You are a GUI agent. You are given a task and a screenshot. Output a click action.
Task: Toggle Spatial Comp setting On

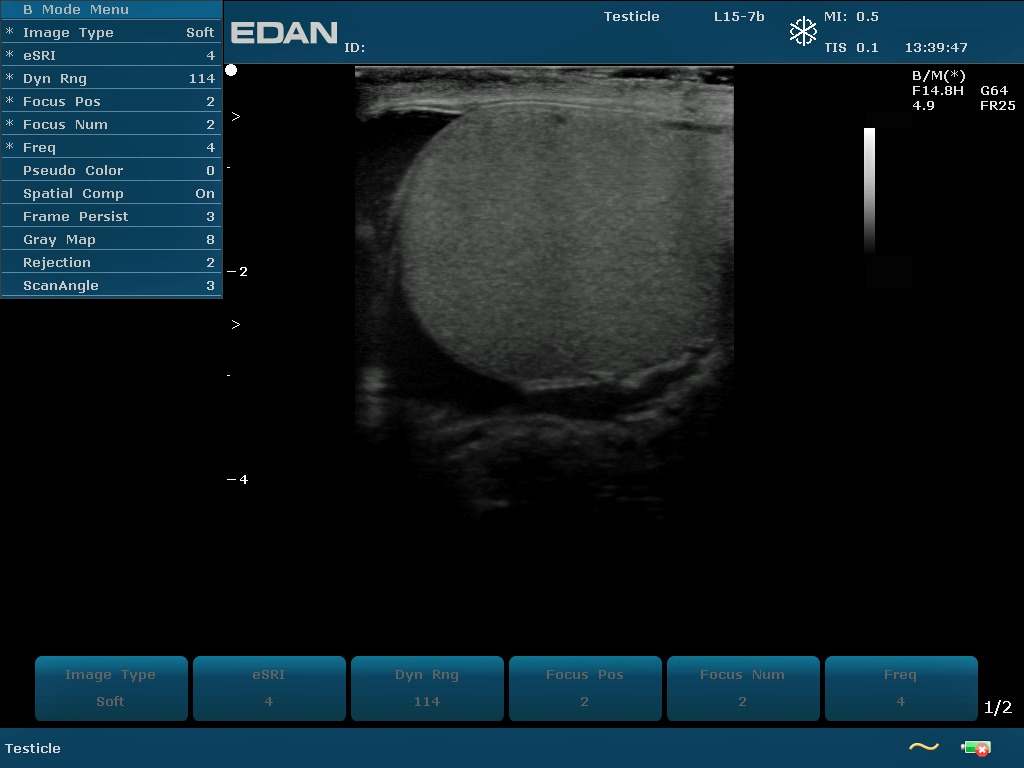111,194
